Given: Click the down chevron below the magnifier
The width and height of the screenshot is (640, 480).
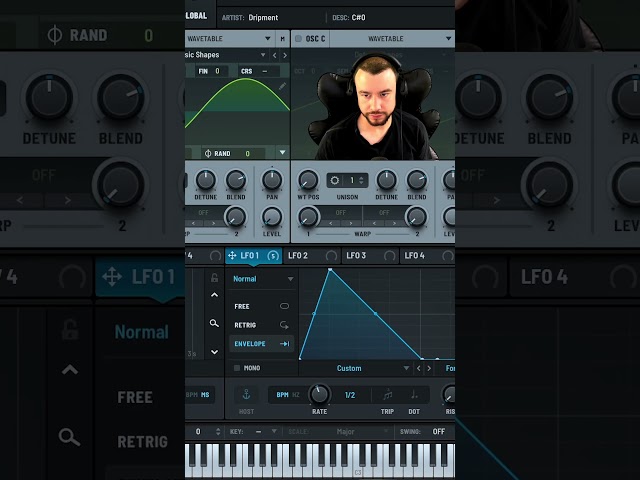Looking at the screenshot, I should (214, 352).
